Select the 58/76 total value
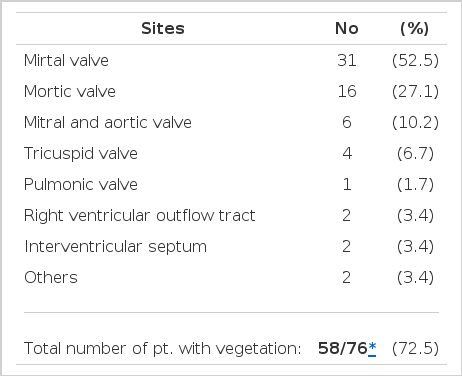Viewport: 462px width, 376px height. [343, 349]
